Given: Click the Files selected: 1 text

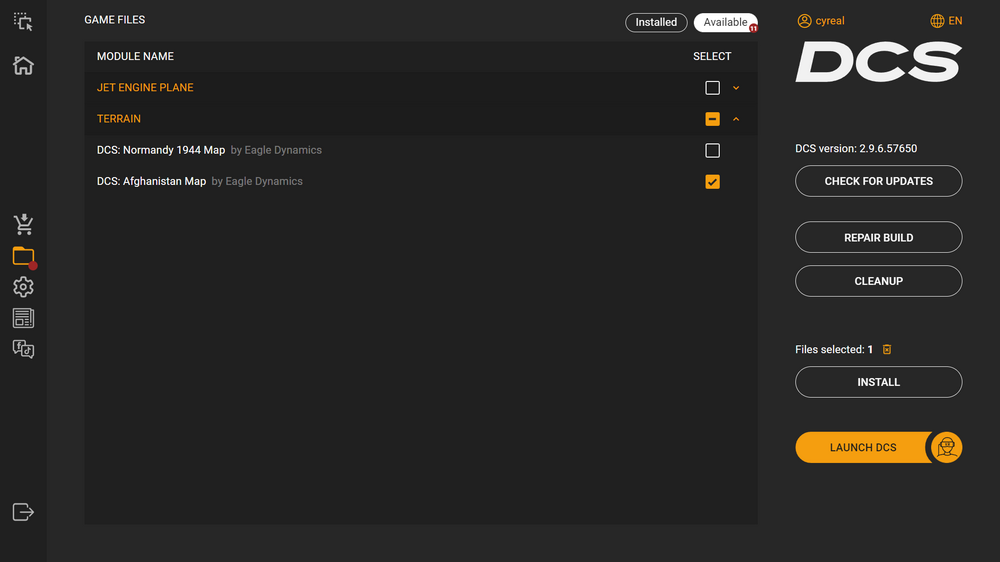Looking at the screenshot, I should click(x=834, y=350).
